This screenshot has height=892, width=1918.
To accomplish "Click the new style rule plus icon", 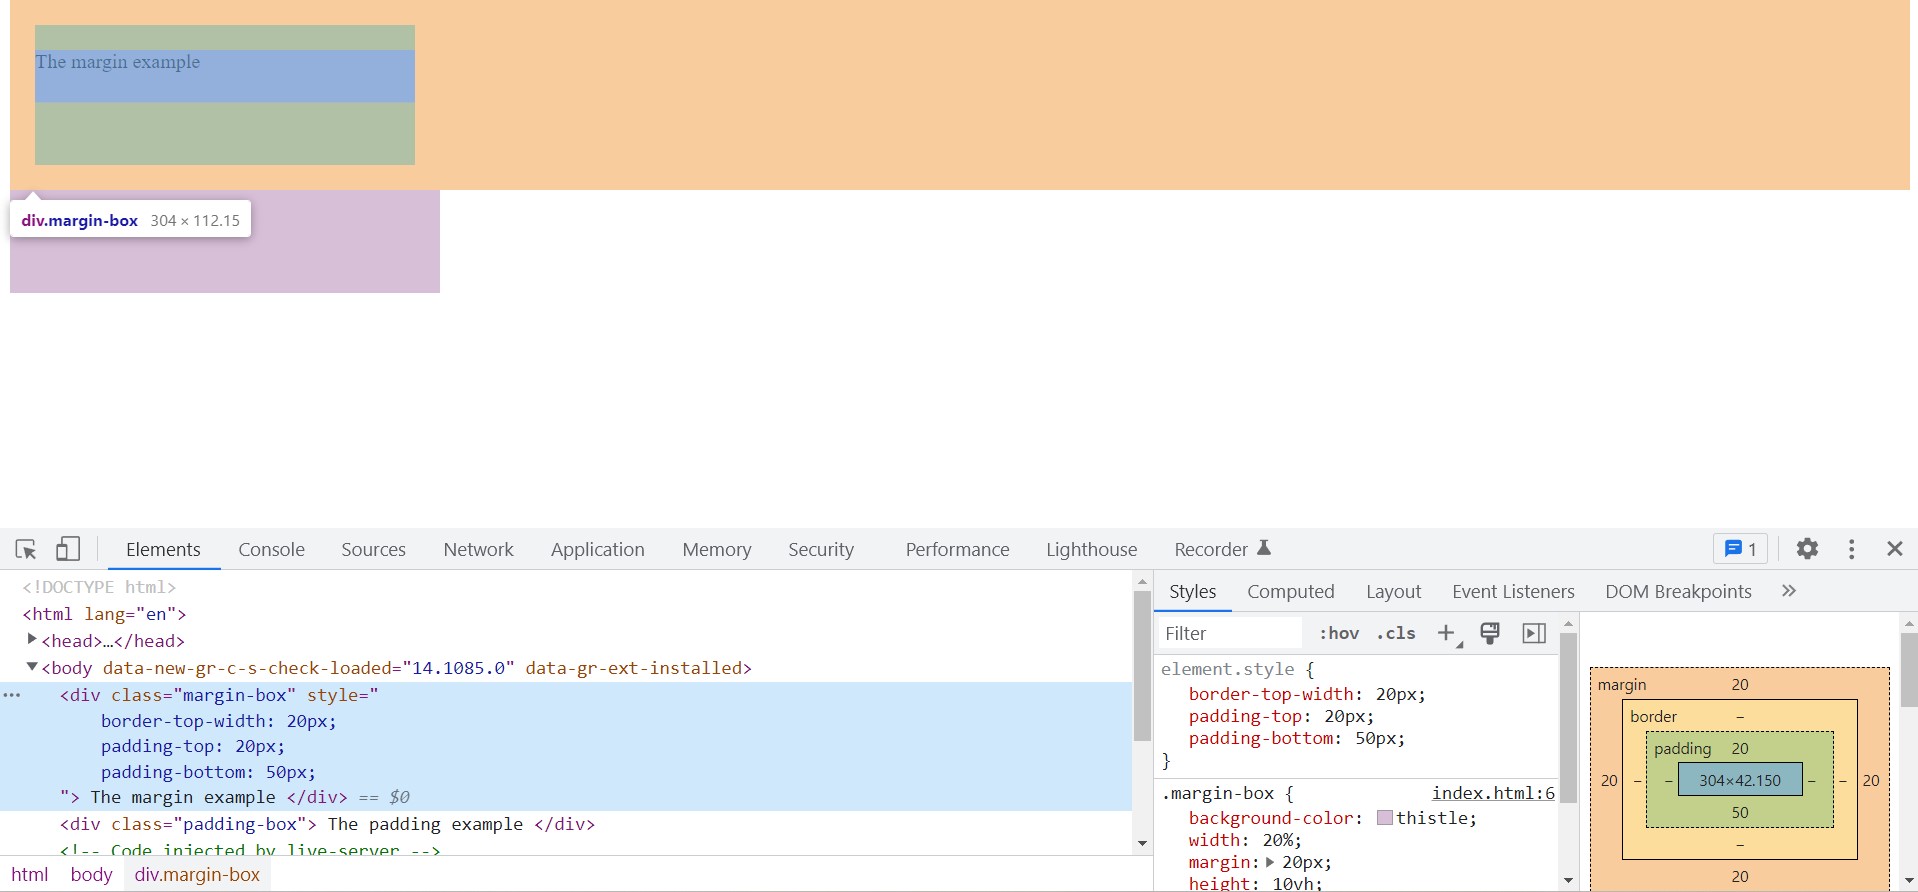I will pos(1447,633).
